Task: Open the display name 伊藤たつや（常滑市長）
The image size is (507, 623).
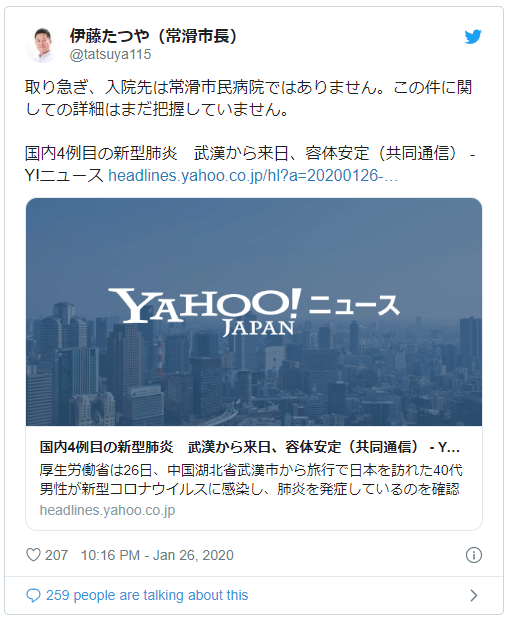Action: [x=154, y=36]
